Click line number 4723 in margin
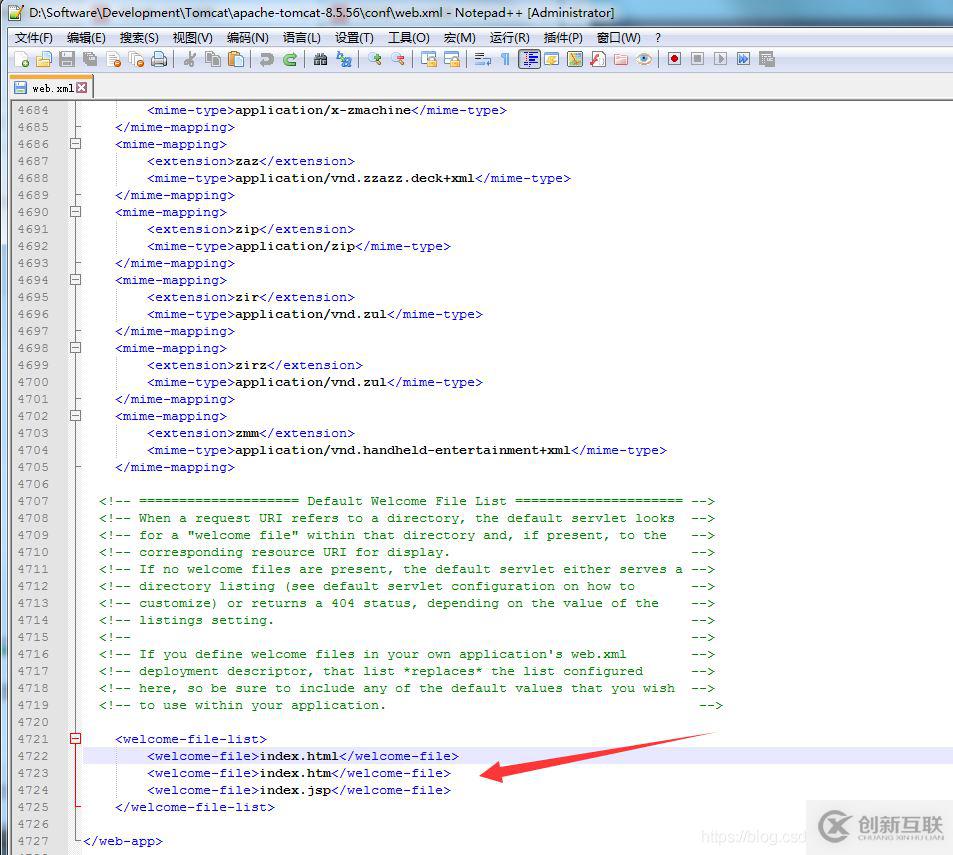Screen dimensions: 953x855 pos(33,773)
